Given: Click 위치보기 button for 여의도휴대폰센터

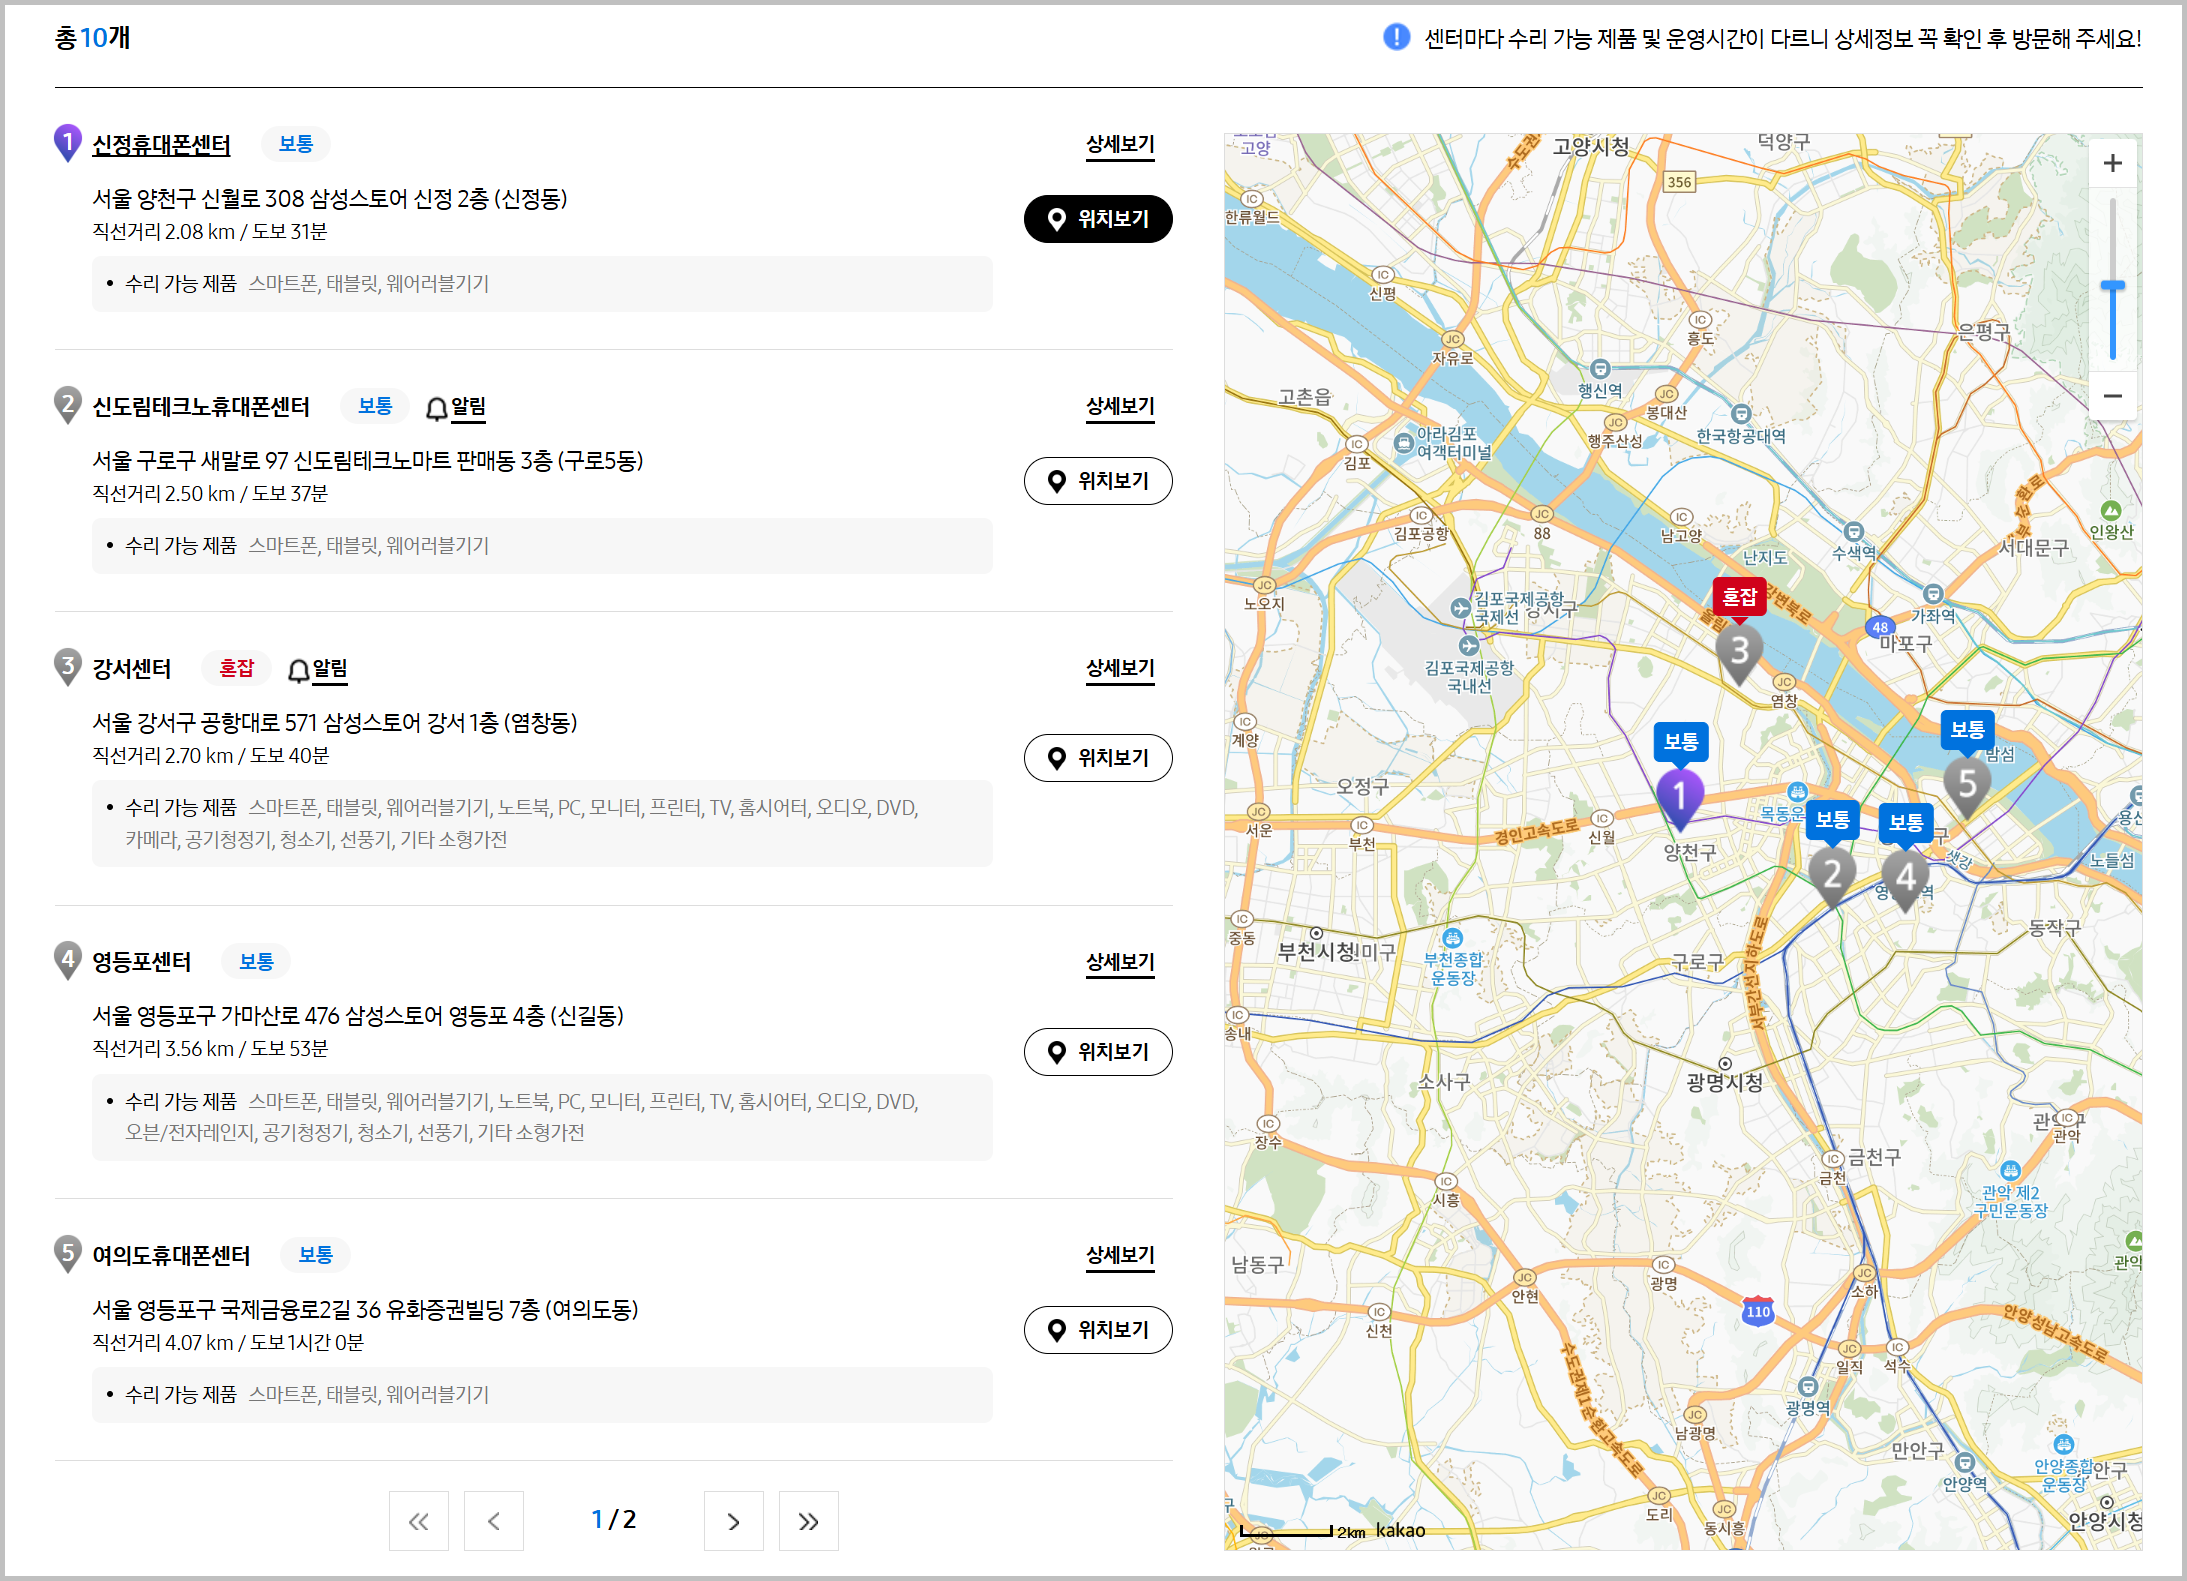Looking at the screenshot, I should [x=1097, y=1330].
